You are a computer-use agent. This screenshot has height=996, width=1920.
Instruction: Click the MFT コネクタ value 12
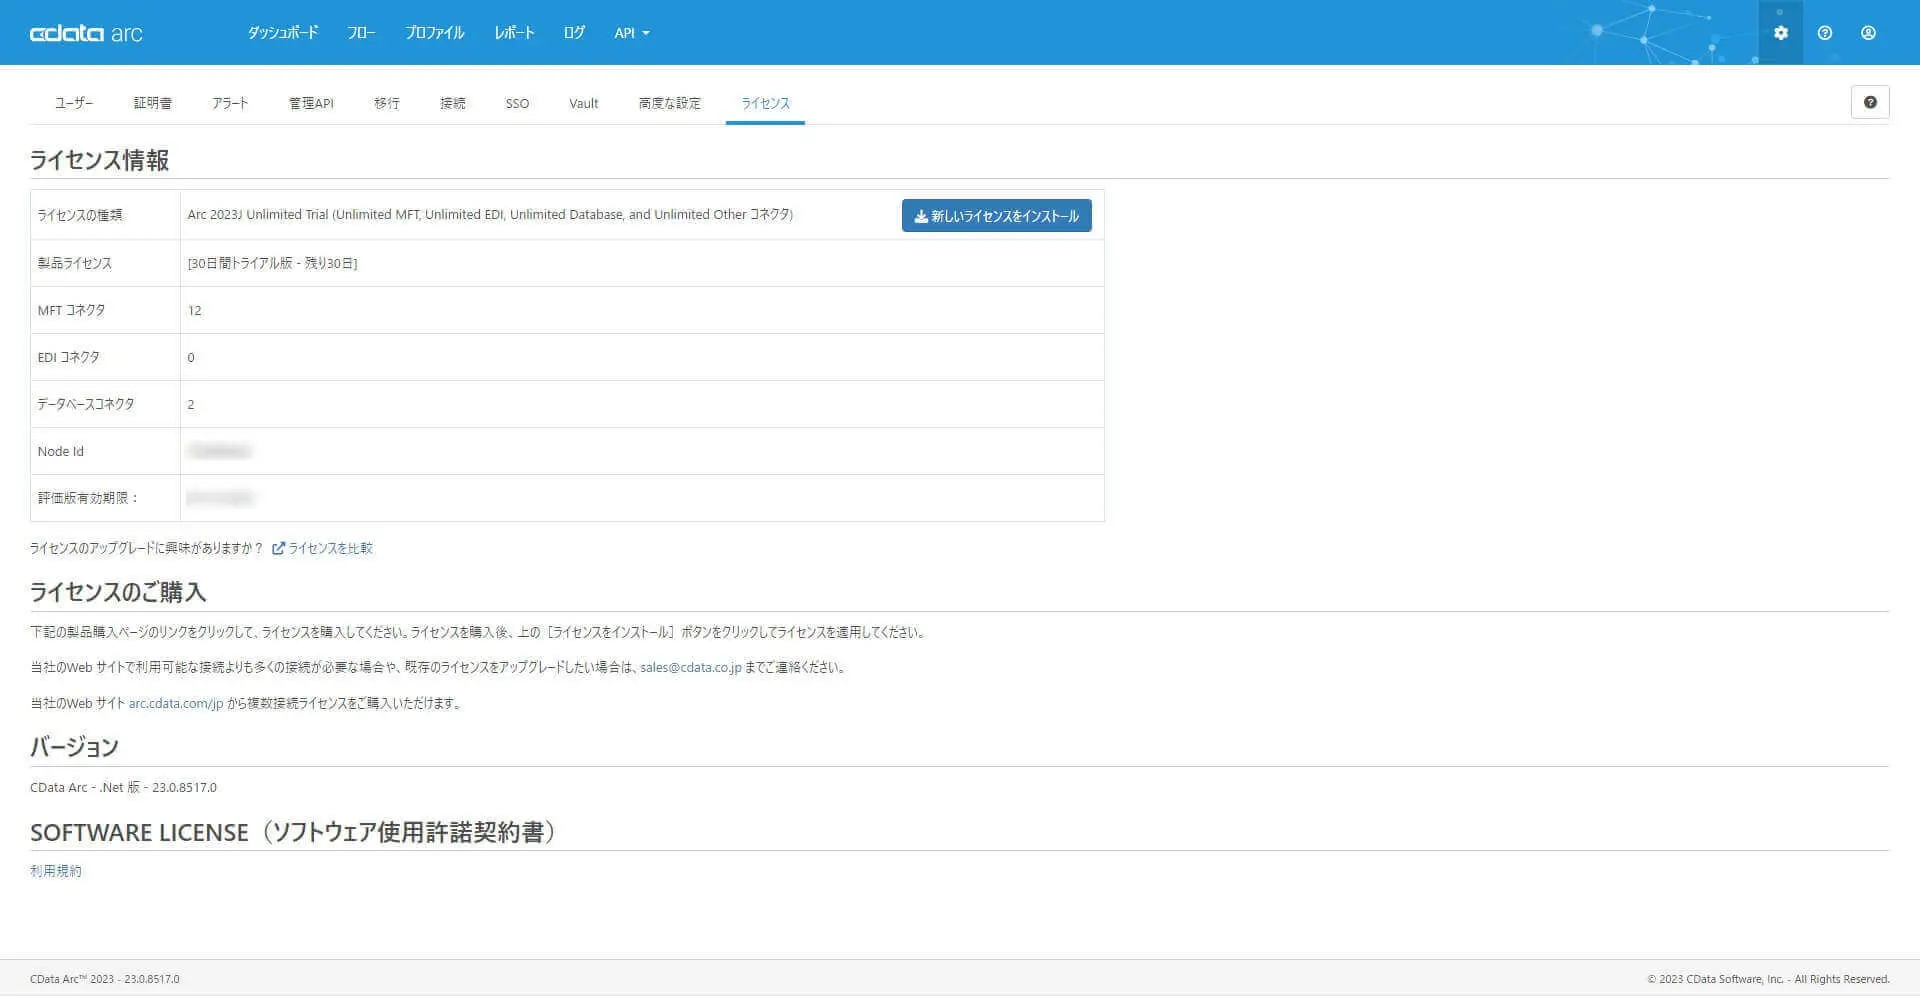coord(195,310)
